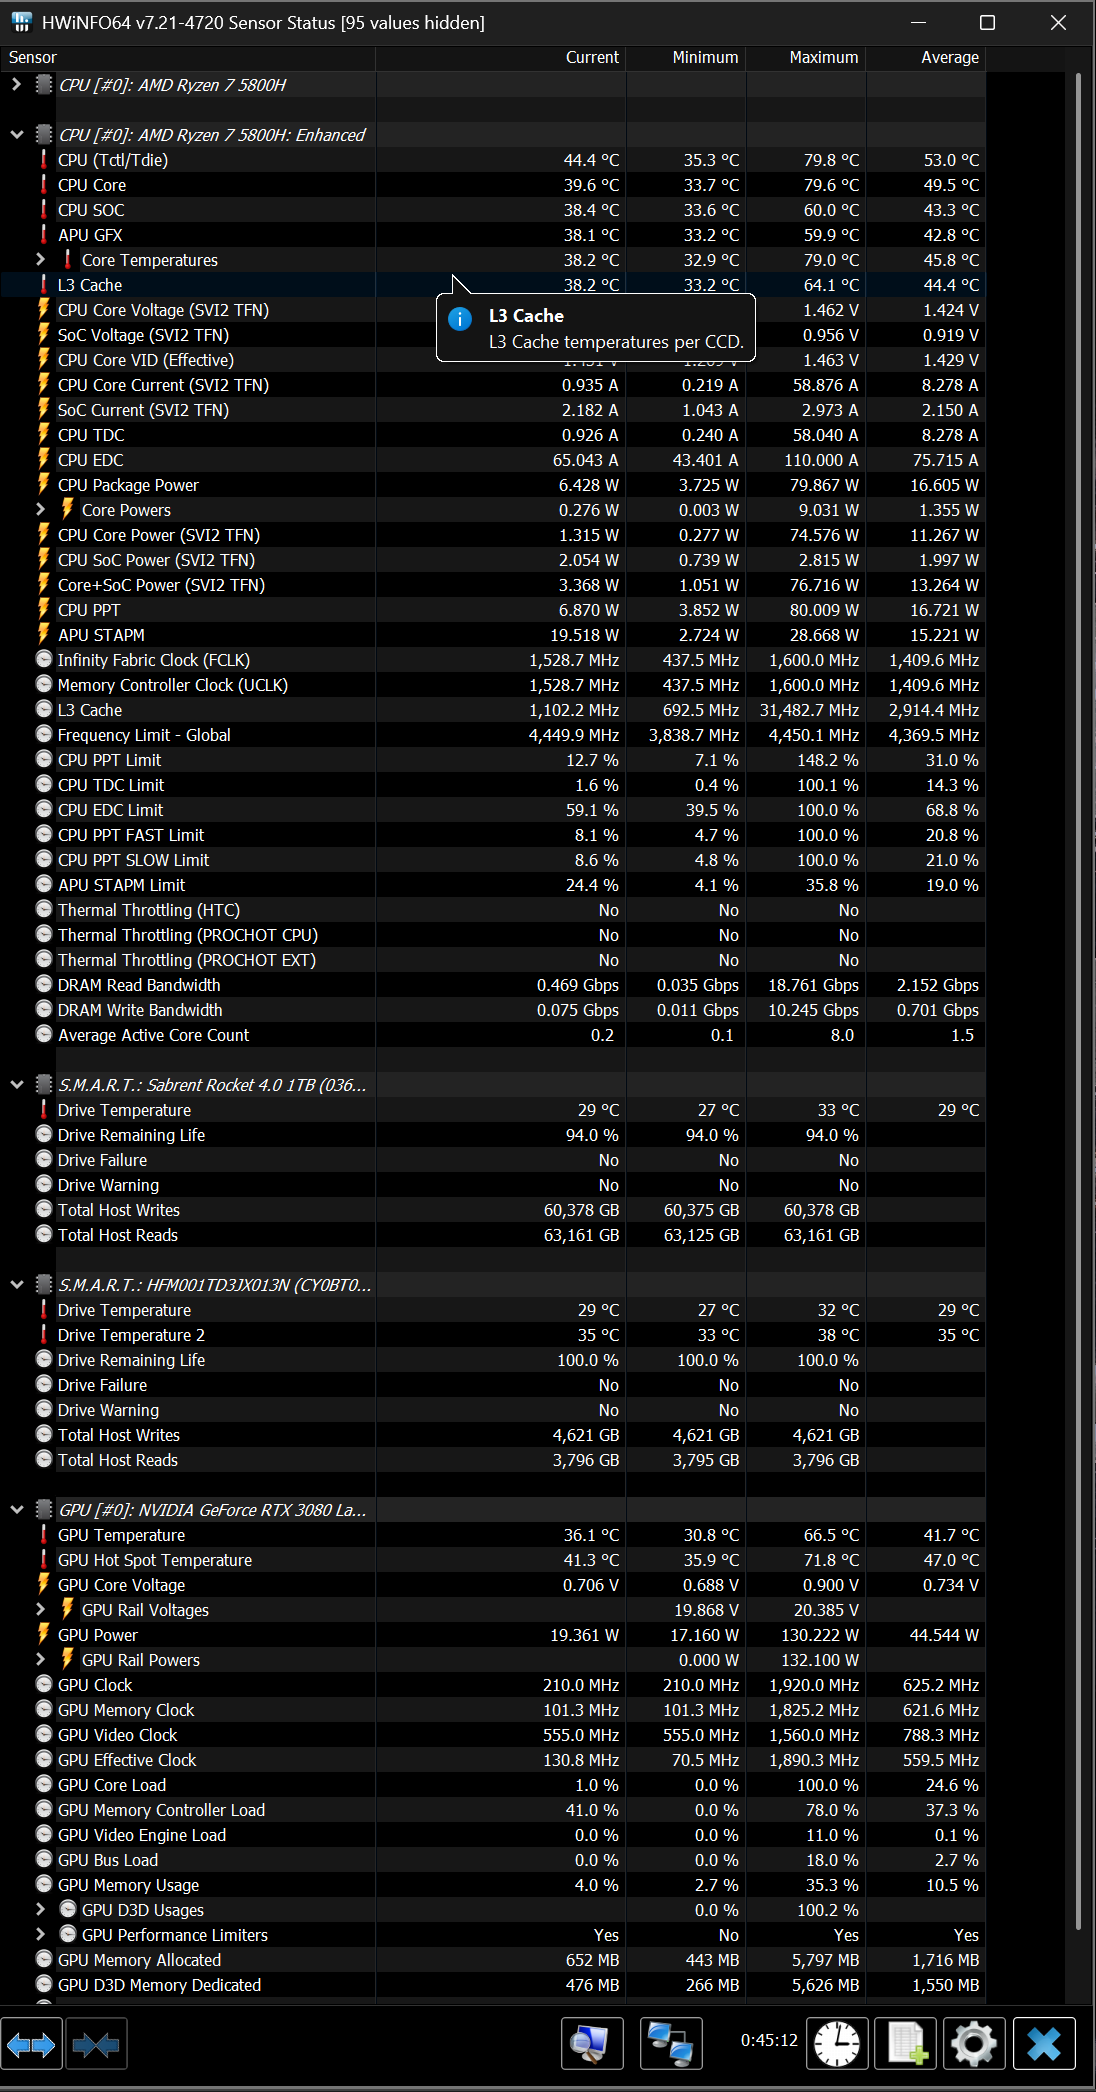Expand the Core Temperatures subgroup
The height and width of the screenshot is (2092, 1096).
[x=40, y=260]
